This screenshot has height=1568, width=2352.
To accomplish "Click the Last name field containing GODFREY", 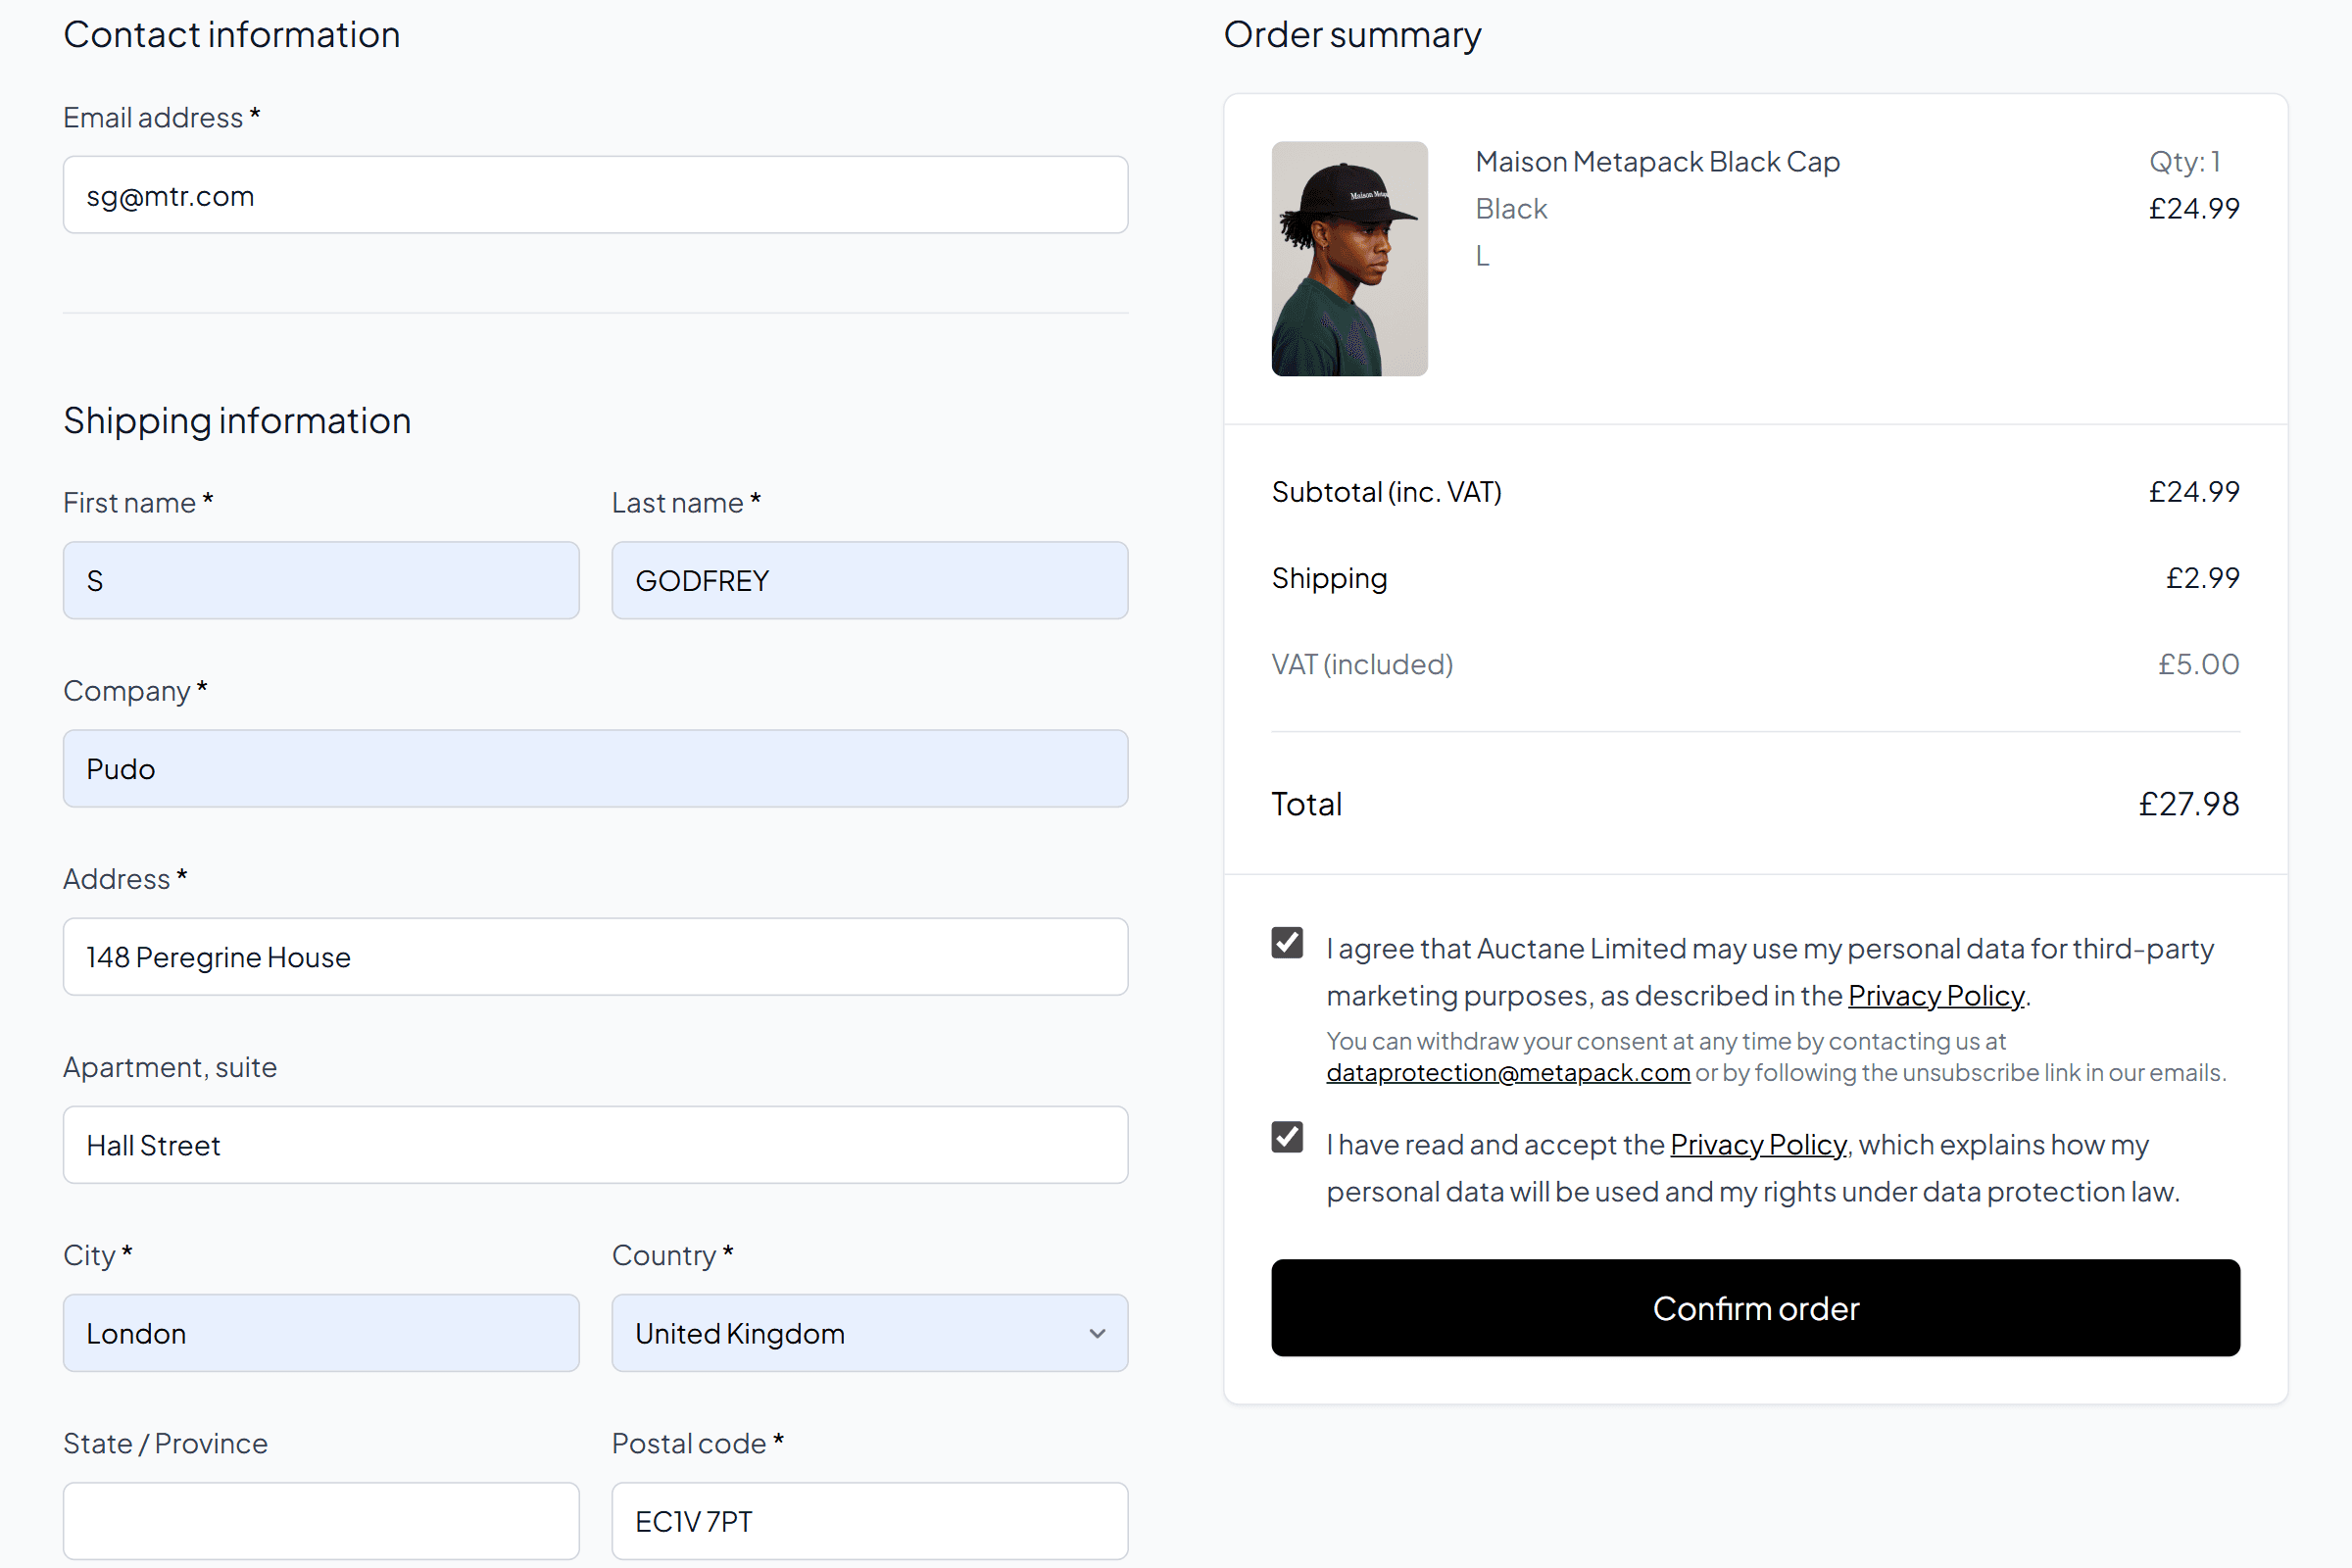I will (x=869, y=580).
